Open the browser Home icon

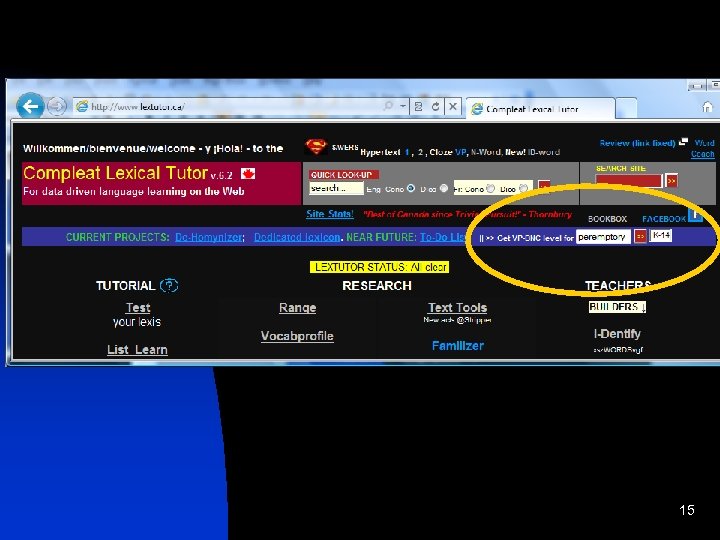(708, 107)
